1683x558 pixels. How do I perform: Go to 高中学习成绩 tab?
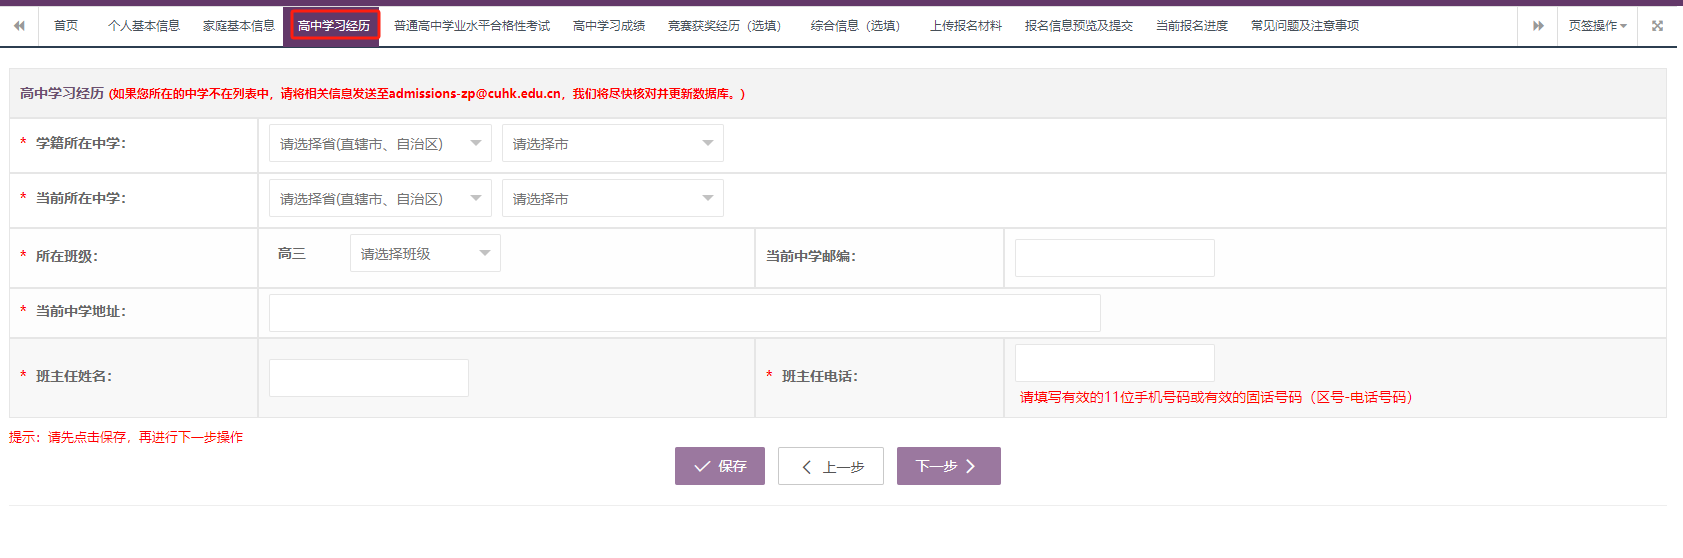pos(609,26)
